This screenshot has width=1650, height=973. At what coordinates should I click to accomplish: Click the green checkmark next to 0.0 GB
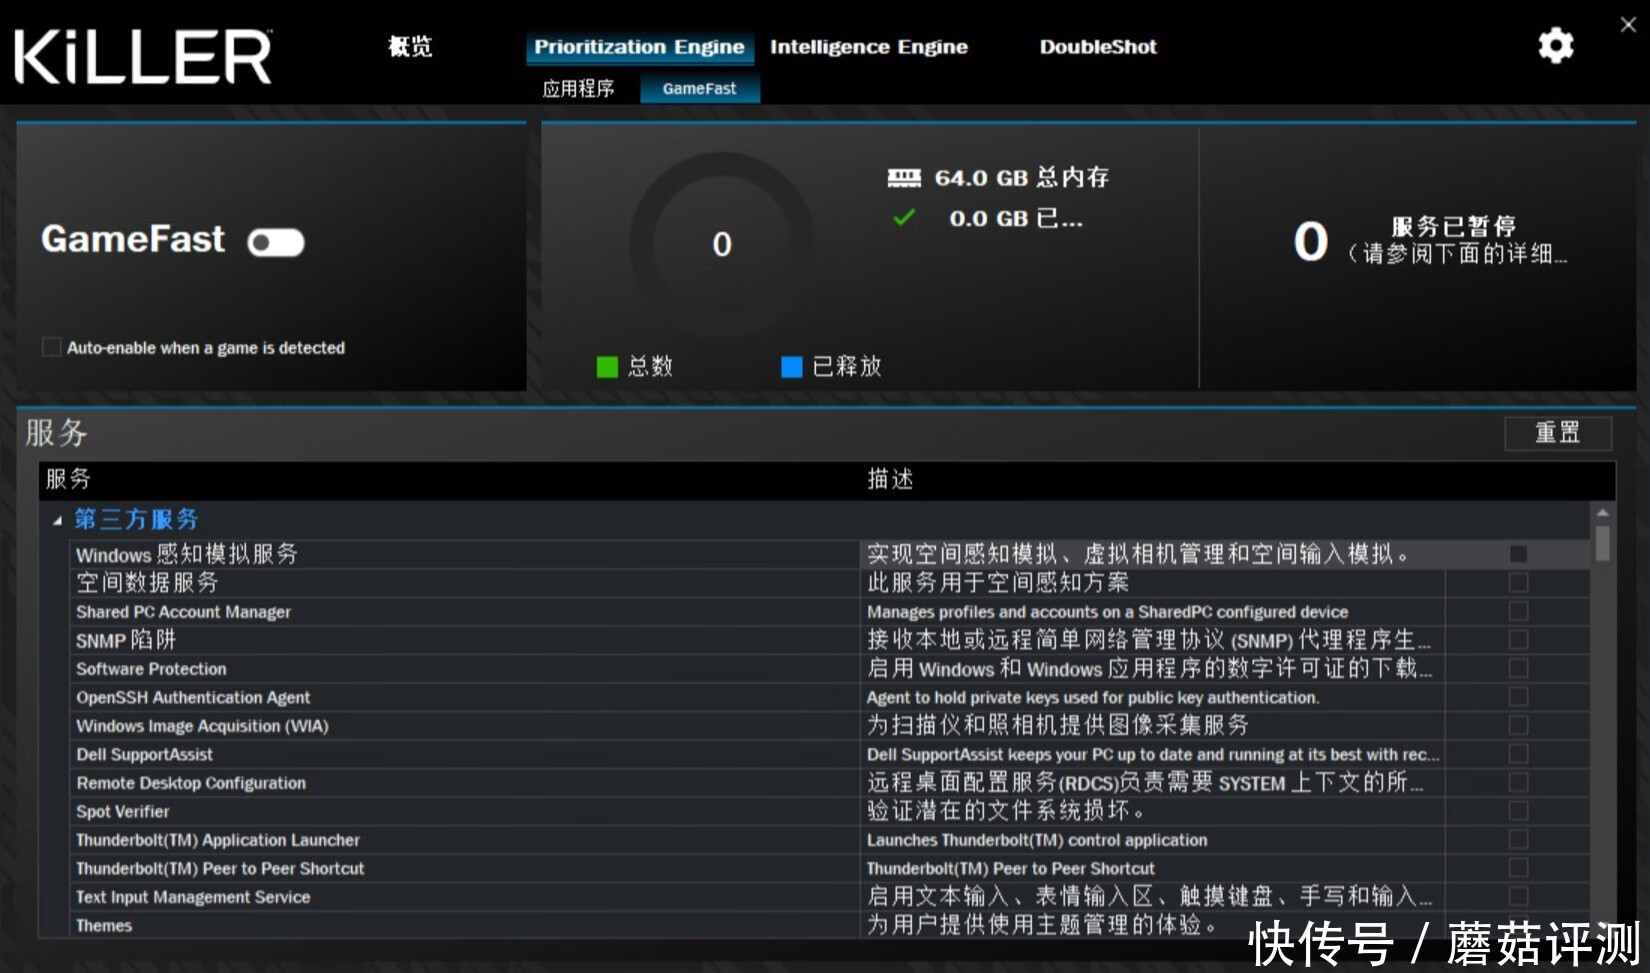click(904, 218)
